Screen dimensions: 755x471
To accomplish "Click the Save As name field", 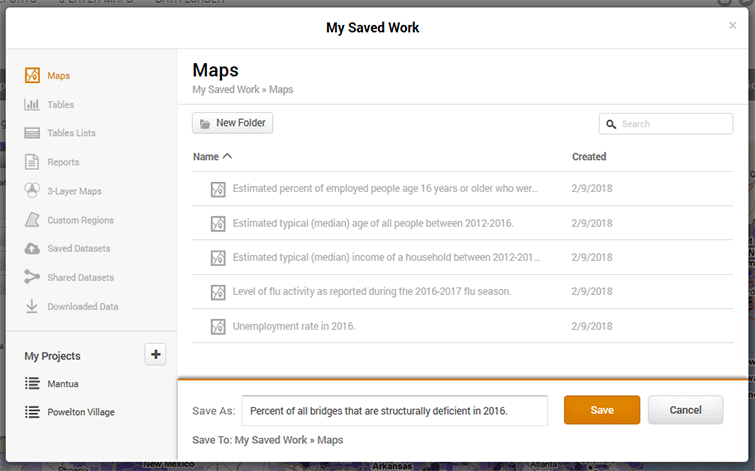I will (395, 411).
